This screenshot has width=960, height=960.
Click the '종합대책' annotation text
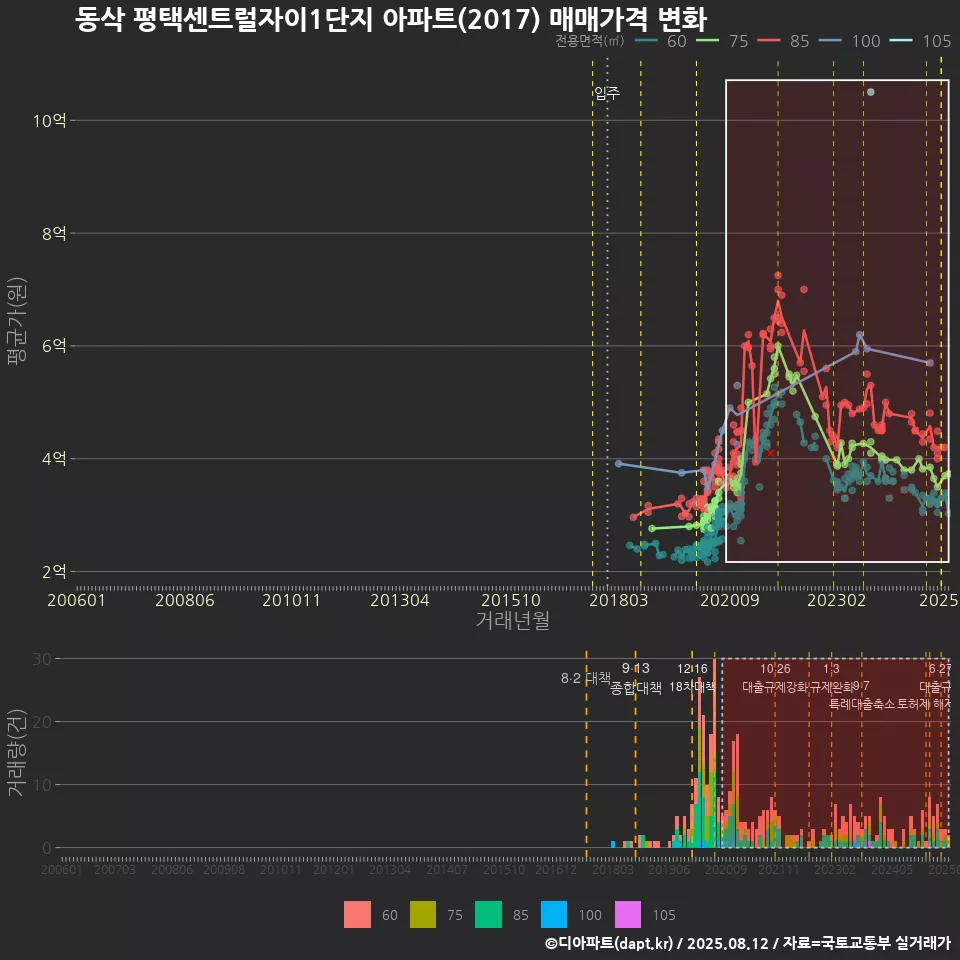[636, 688]
